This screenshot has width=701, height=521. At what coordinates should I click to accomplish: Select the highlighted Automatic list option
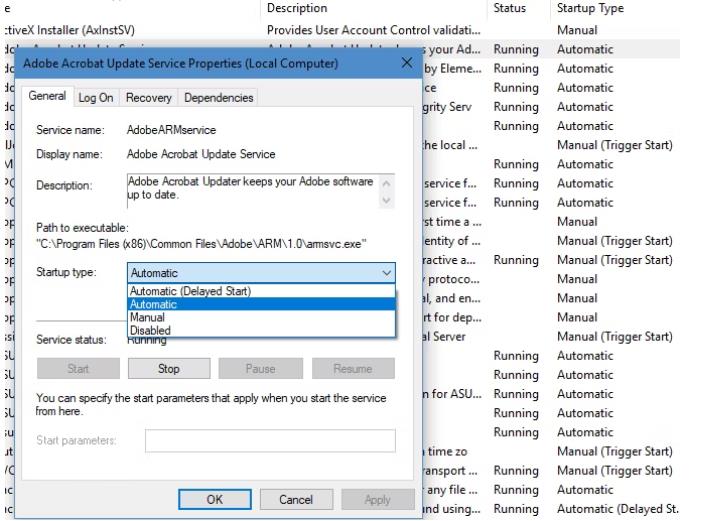[x=153, y=304]
